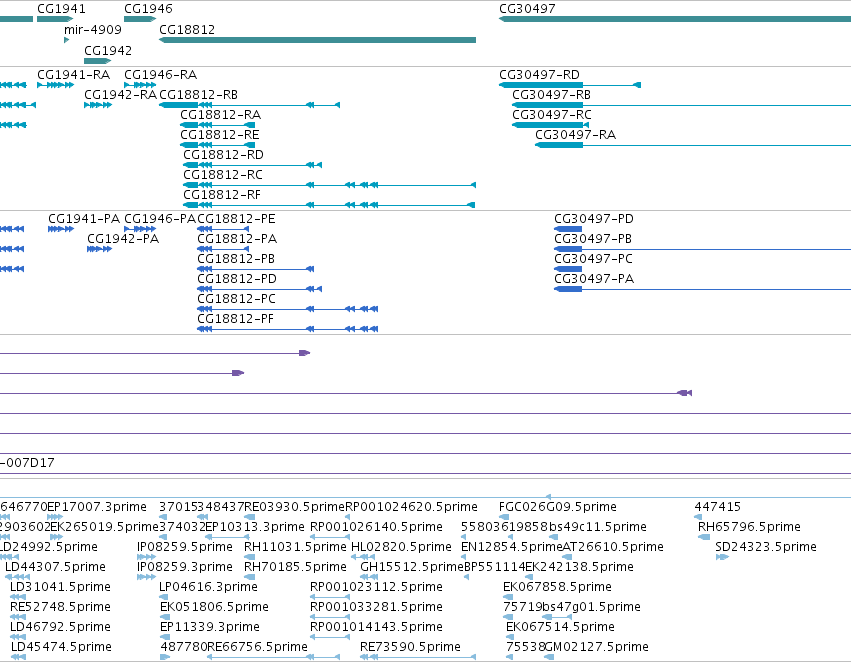Viewport: 851px width, 662px height.
Task: Select EST LD24992.5prime
Action: click(x=49, y=547)
